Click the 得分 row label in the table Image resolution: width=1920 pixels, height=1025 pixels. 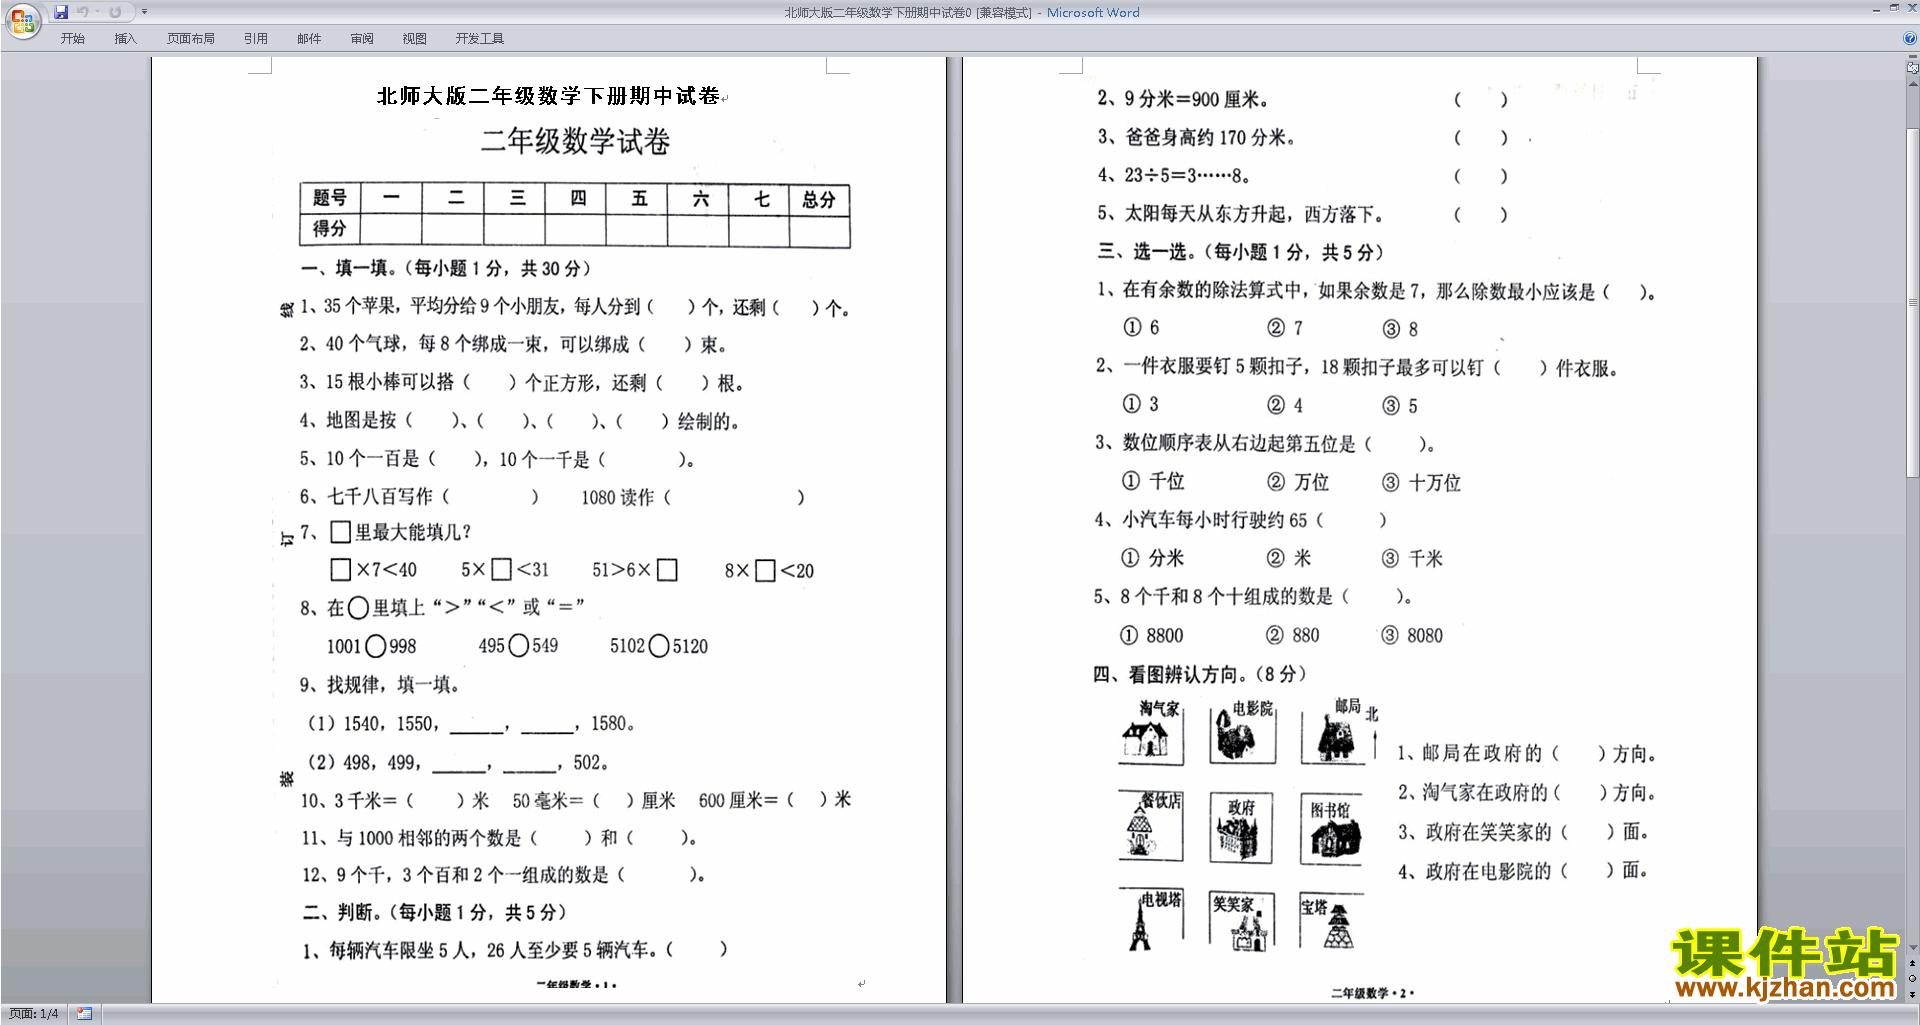click(330, 229)
